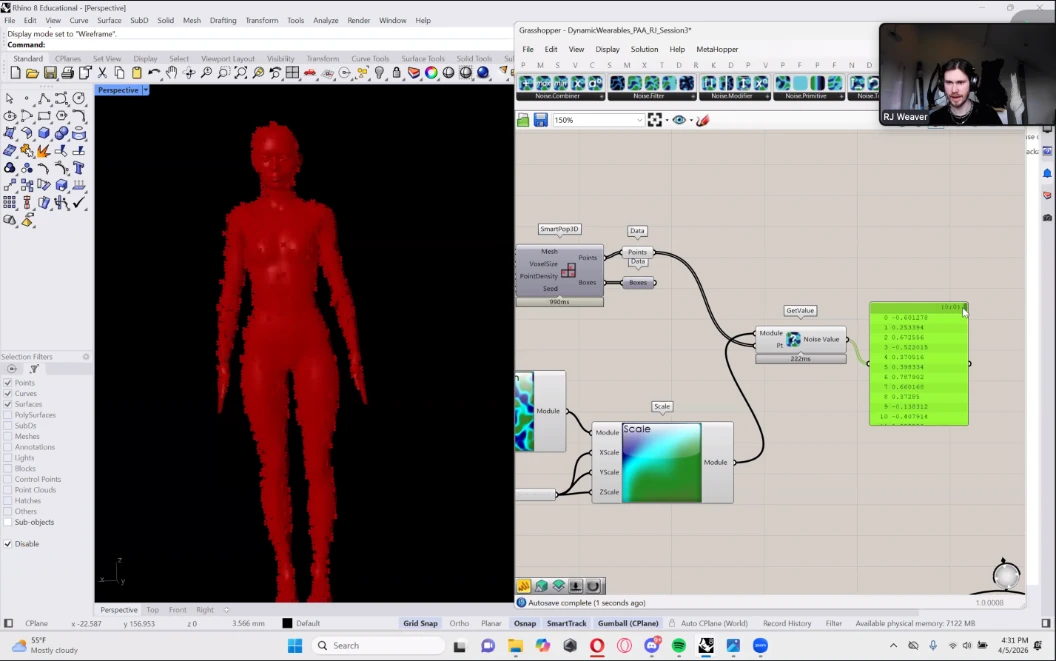Toggle Grid Snap in the status bar
1056x661 pixels.
coord(420,623)
